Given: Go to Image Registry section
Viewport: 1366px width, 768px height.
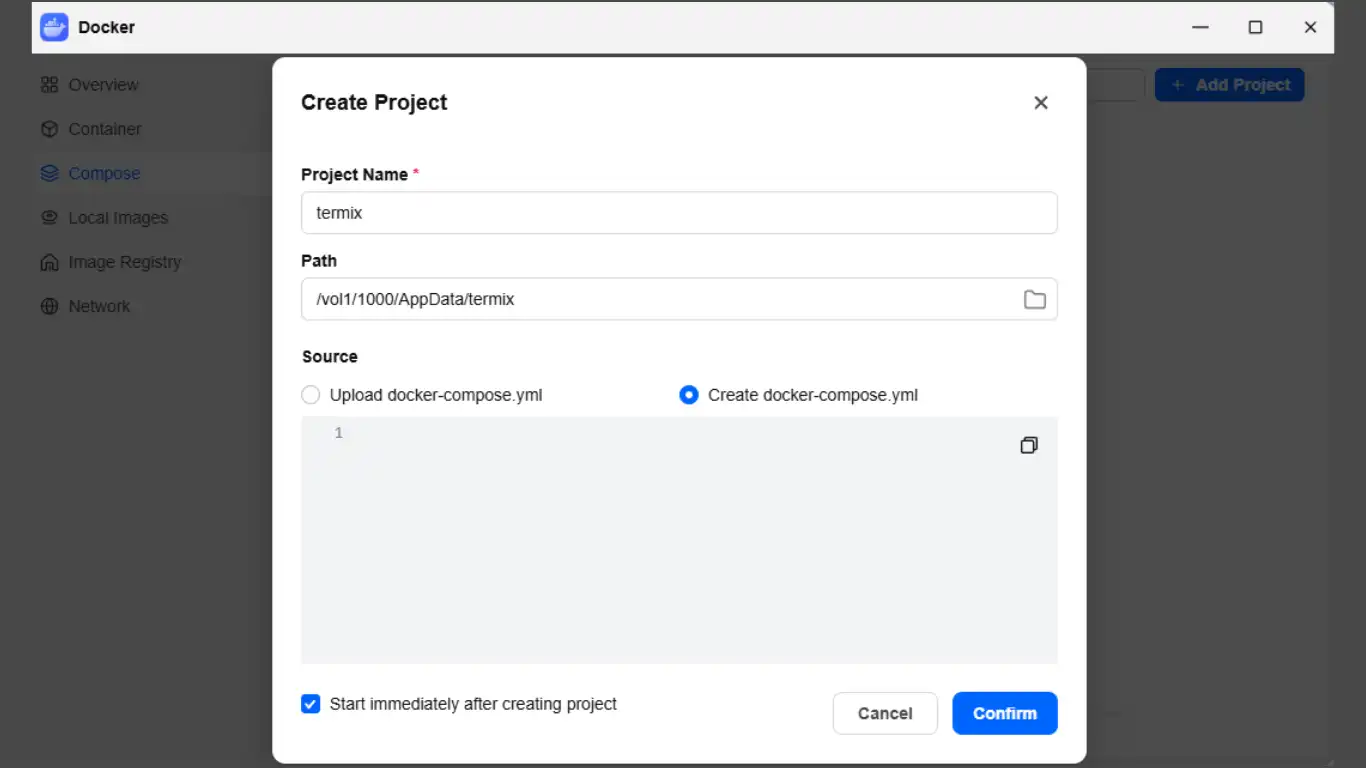Looking at the screenshot, I should click(x=125, y=262).
